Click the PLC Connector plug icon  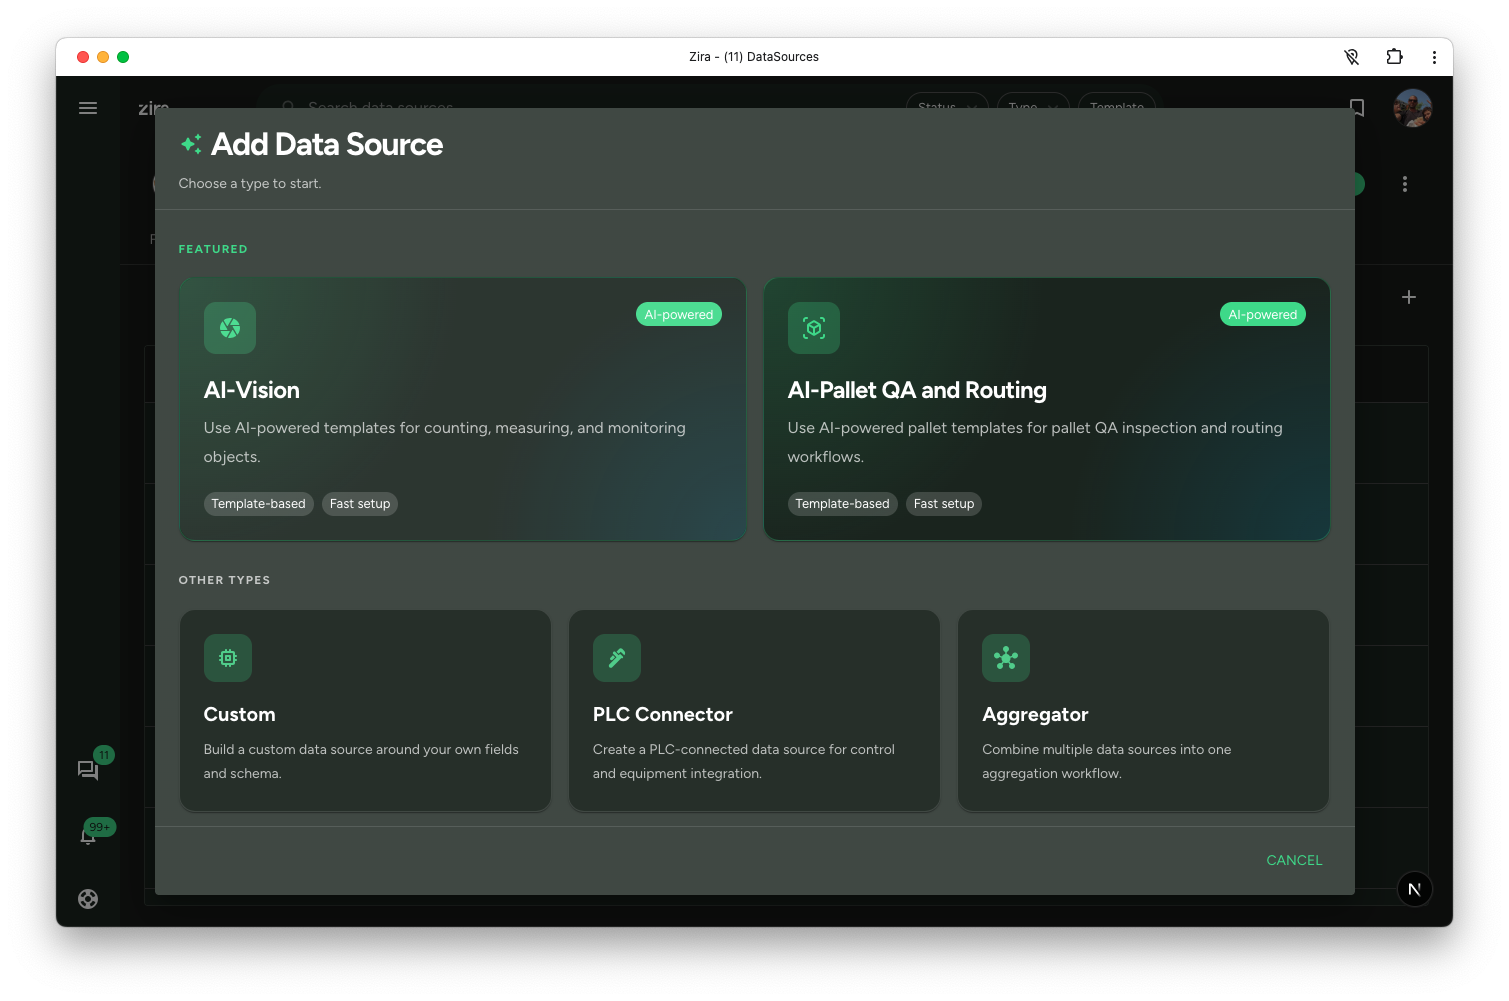click(x=617, y=658)
